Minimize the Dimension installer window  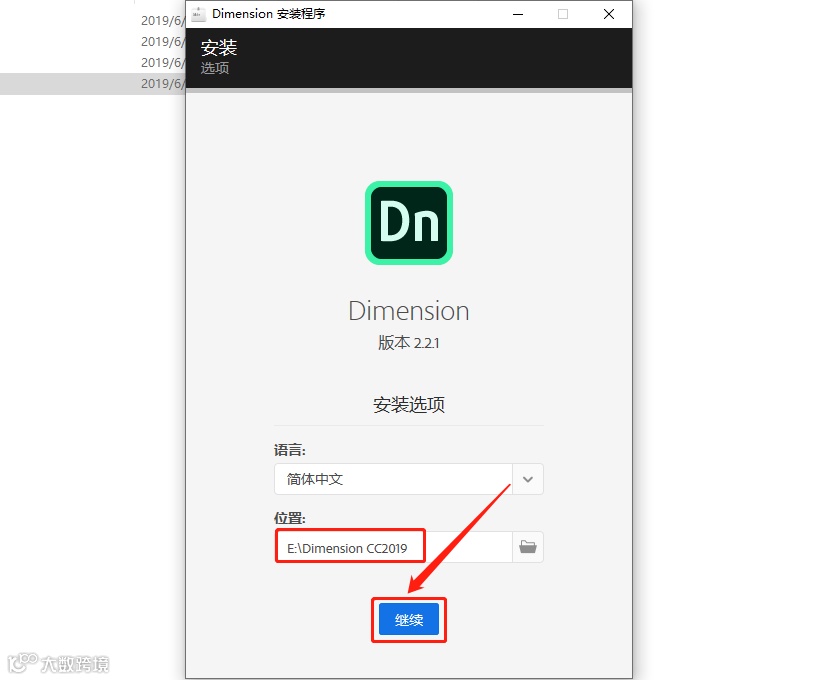[518, 14]
